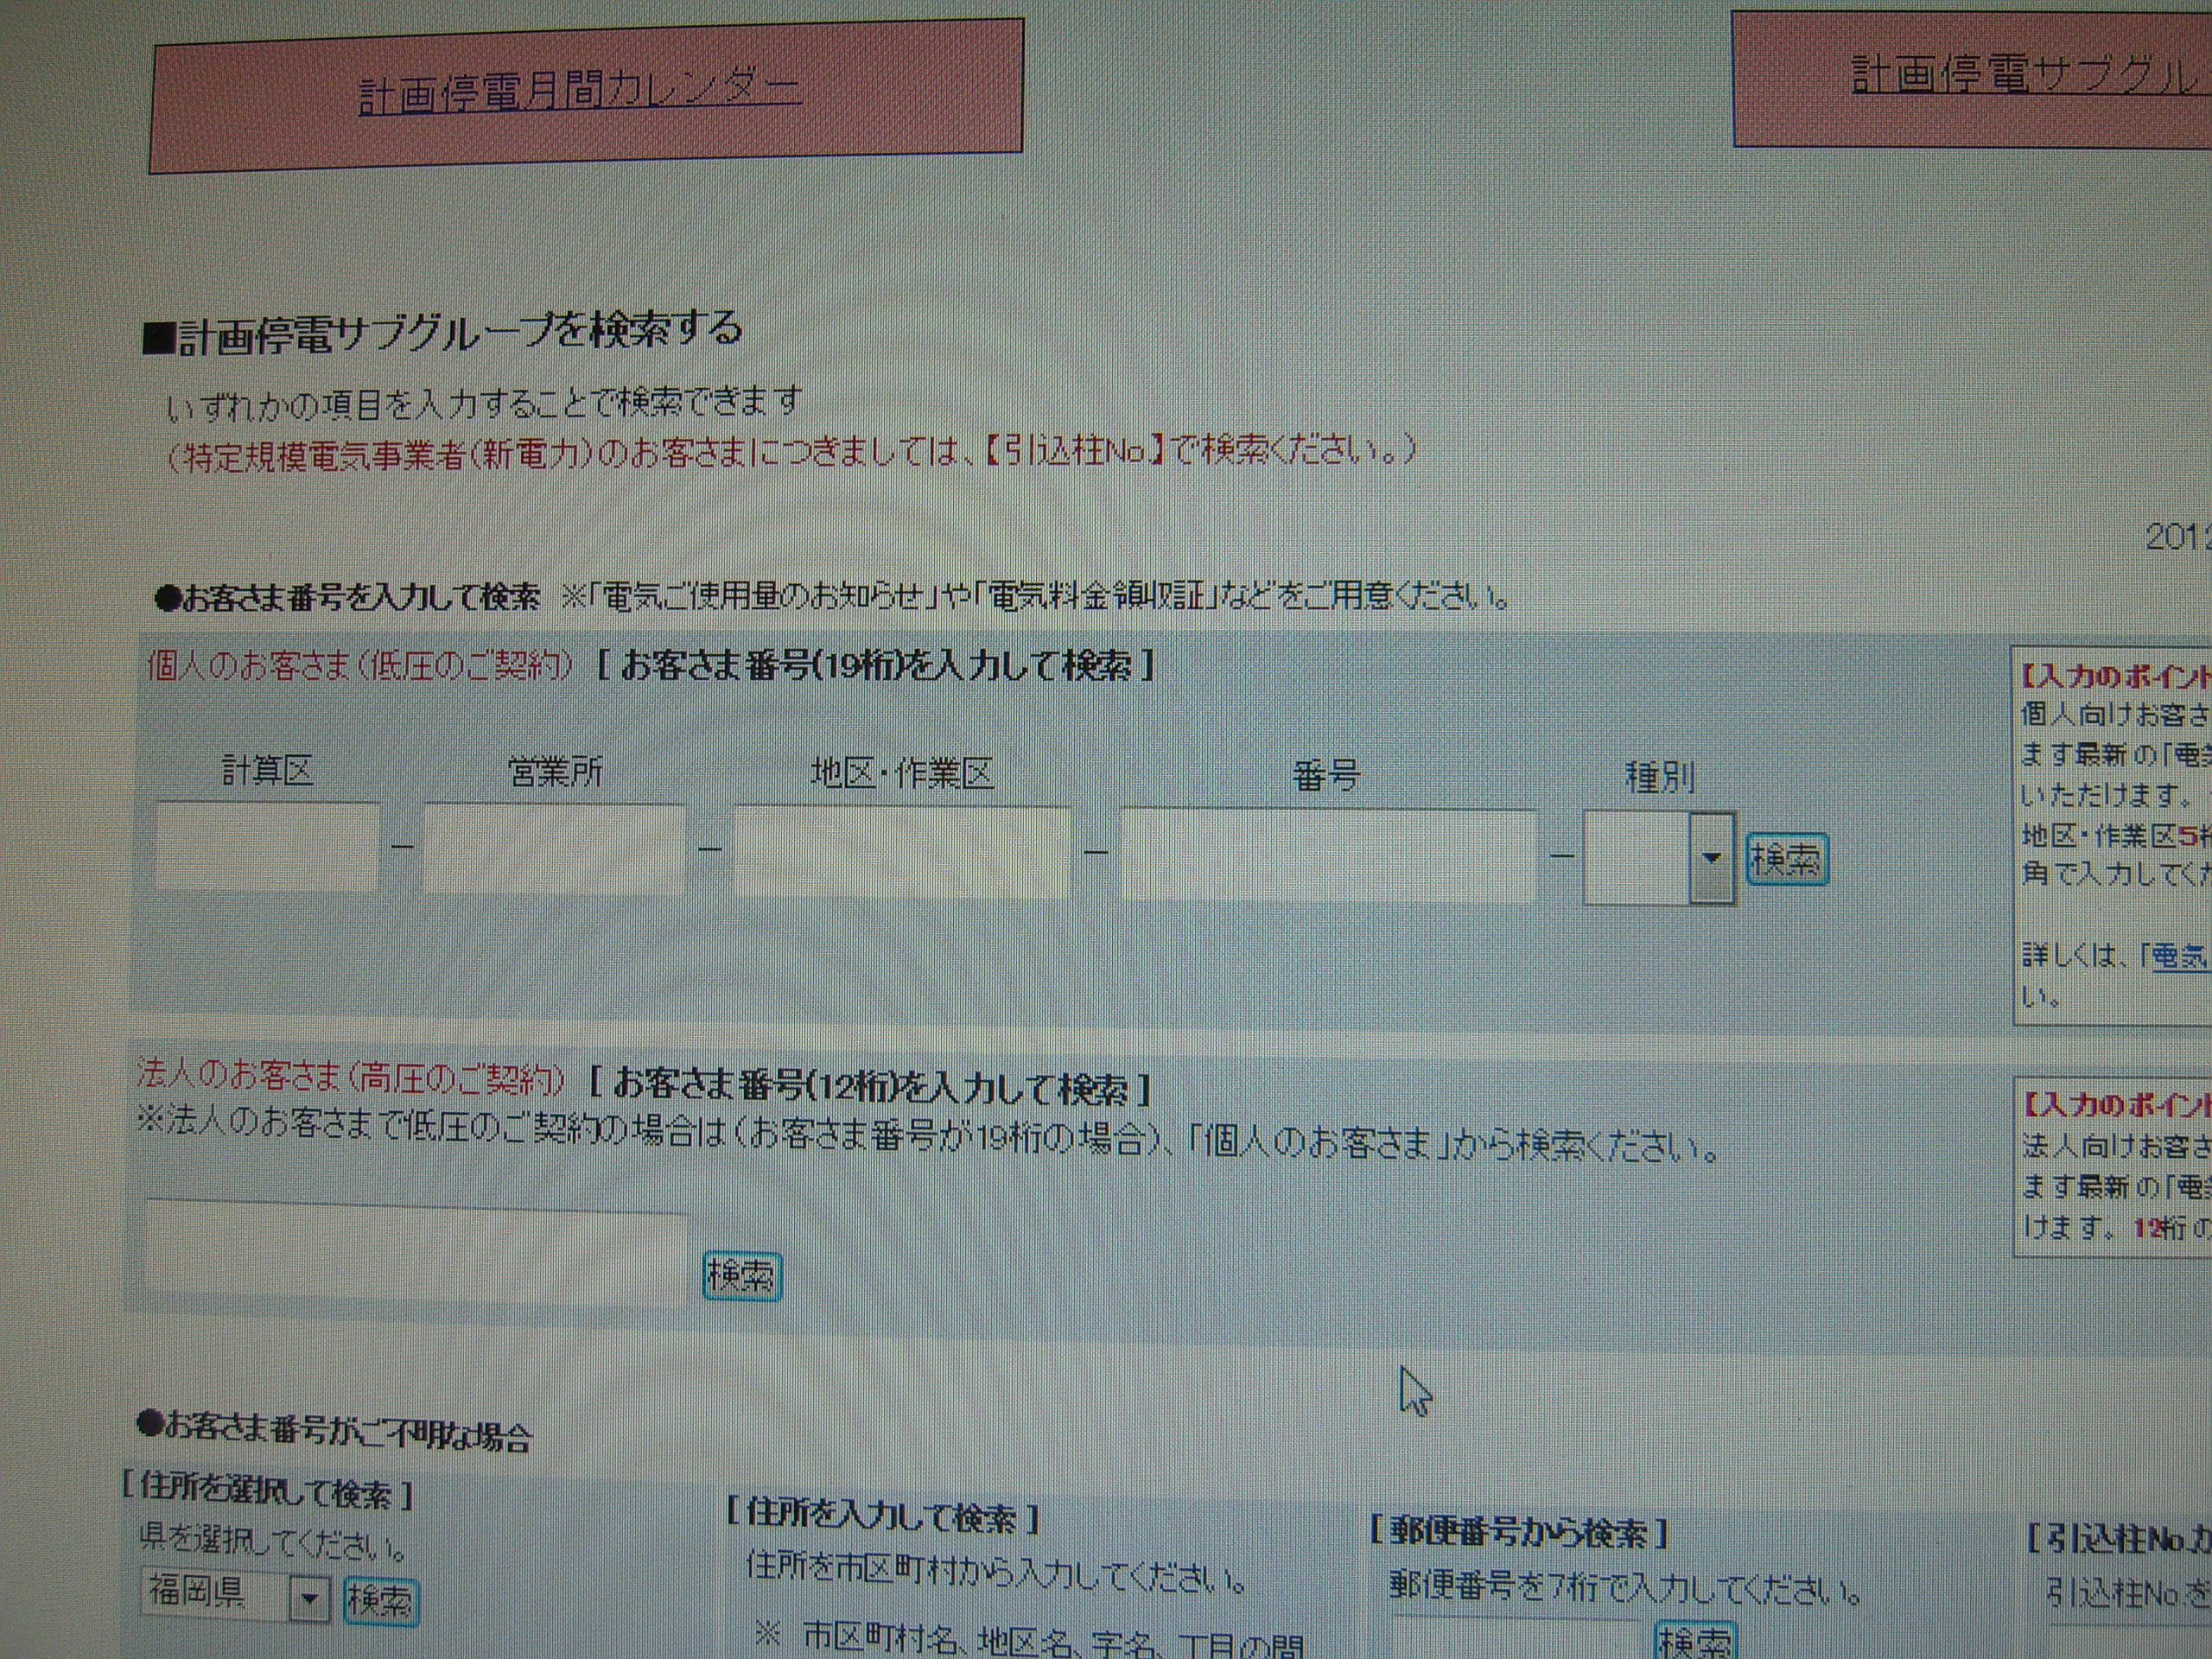Click the text いずれかの項目を入力することで検索できます
Image resolution: width=2212 pixels, height=1659 pixels.
[484, 404]
